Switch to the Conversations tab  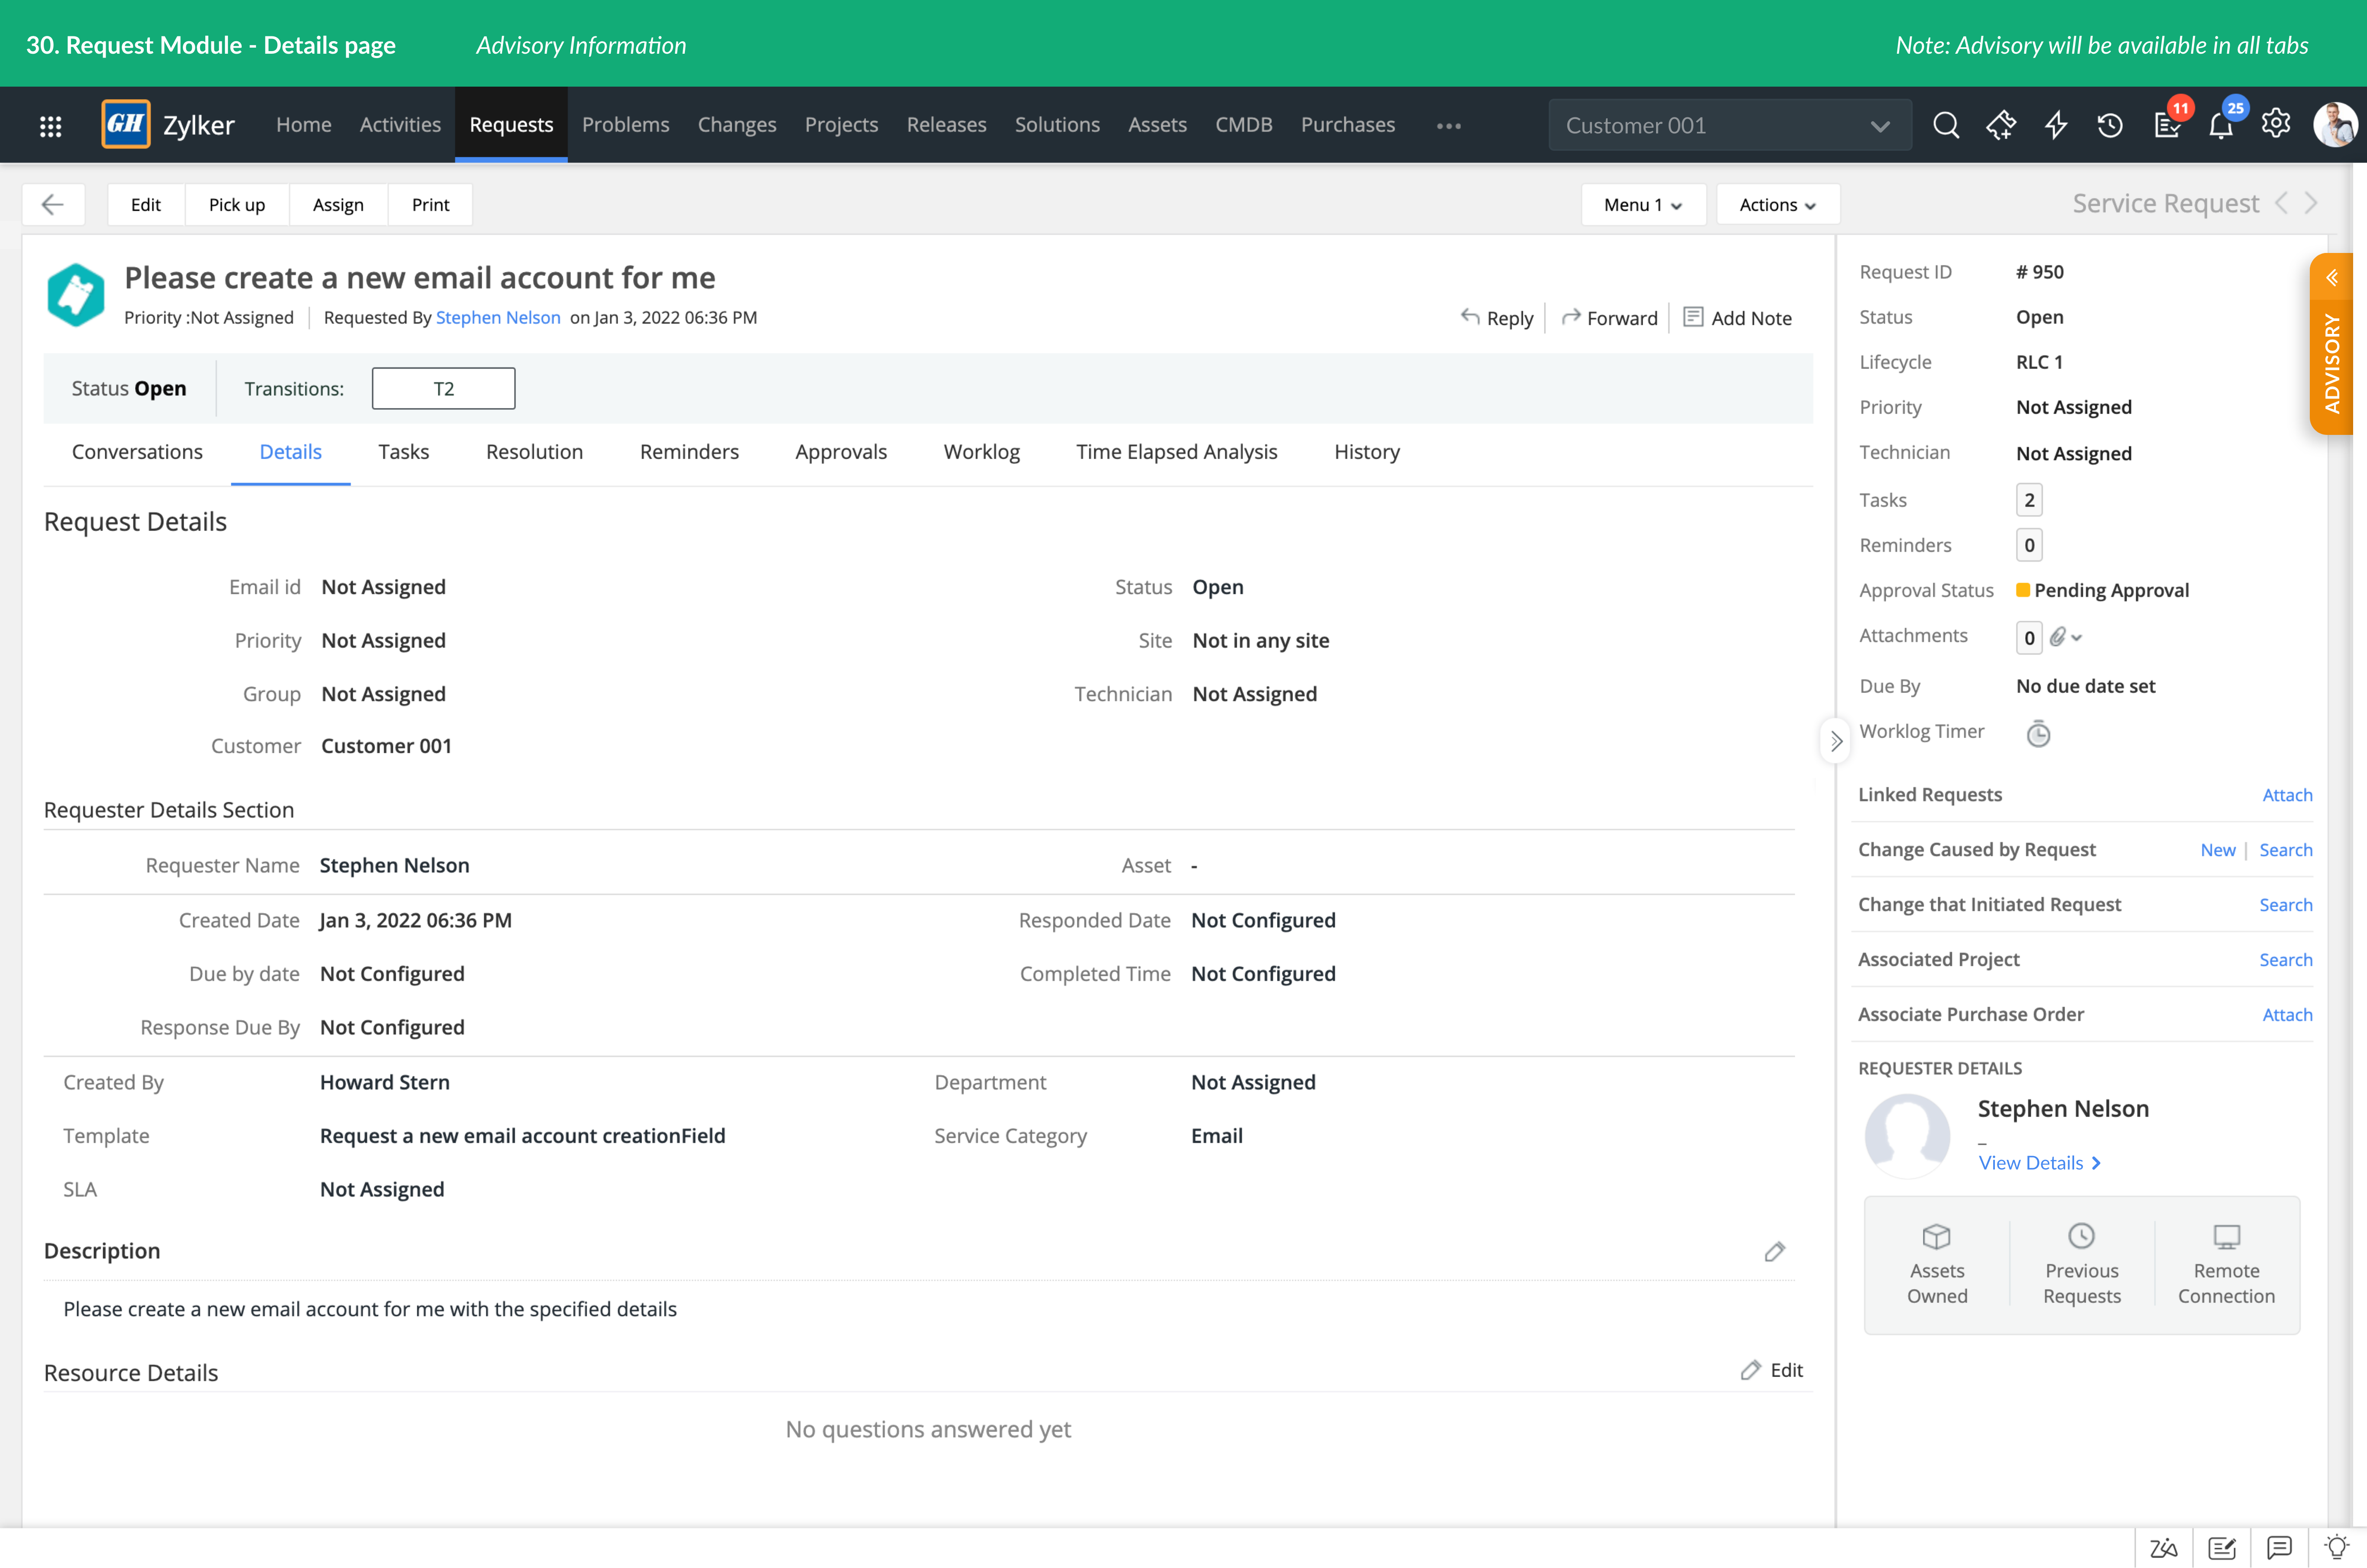coord(137,452)
